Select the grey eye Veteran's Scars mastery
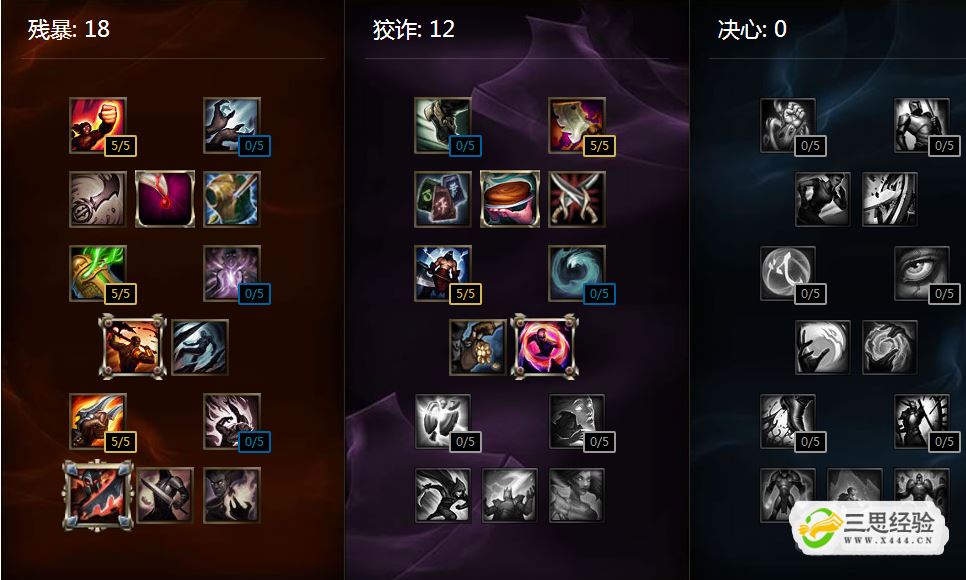 click(921, 273)
